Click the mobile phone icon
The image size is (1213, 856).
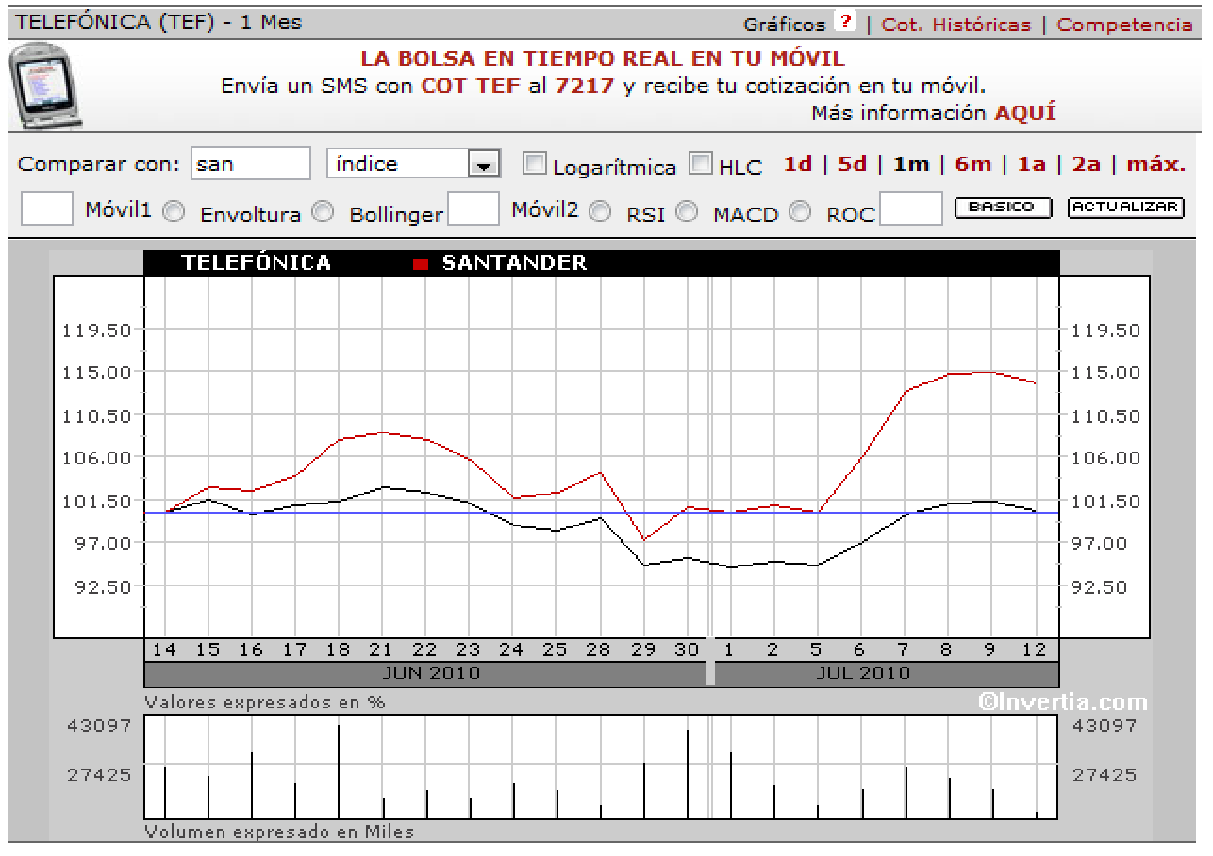(46, 87)
